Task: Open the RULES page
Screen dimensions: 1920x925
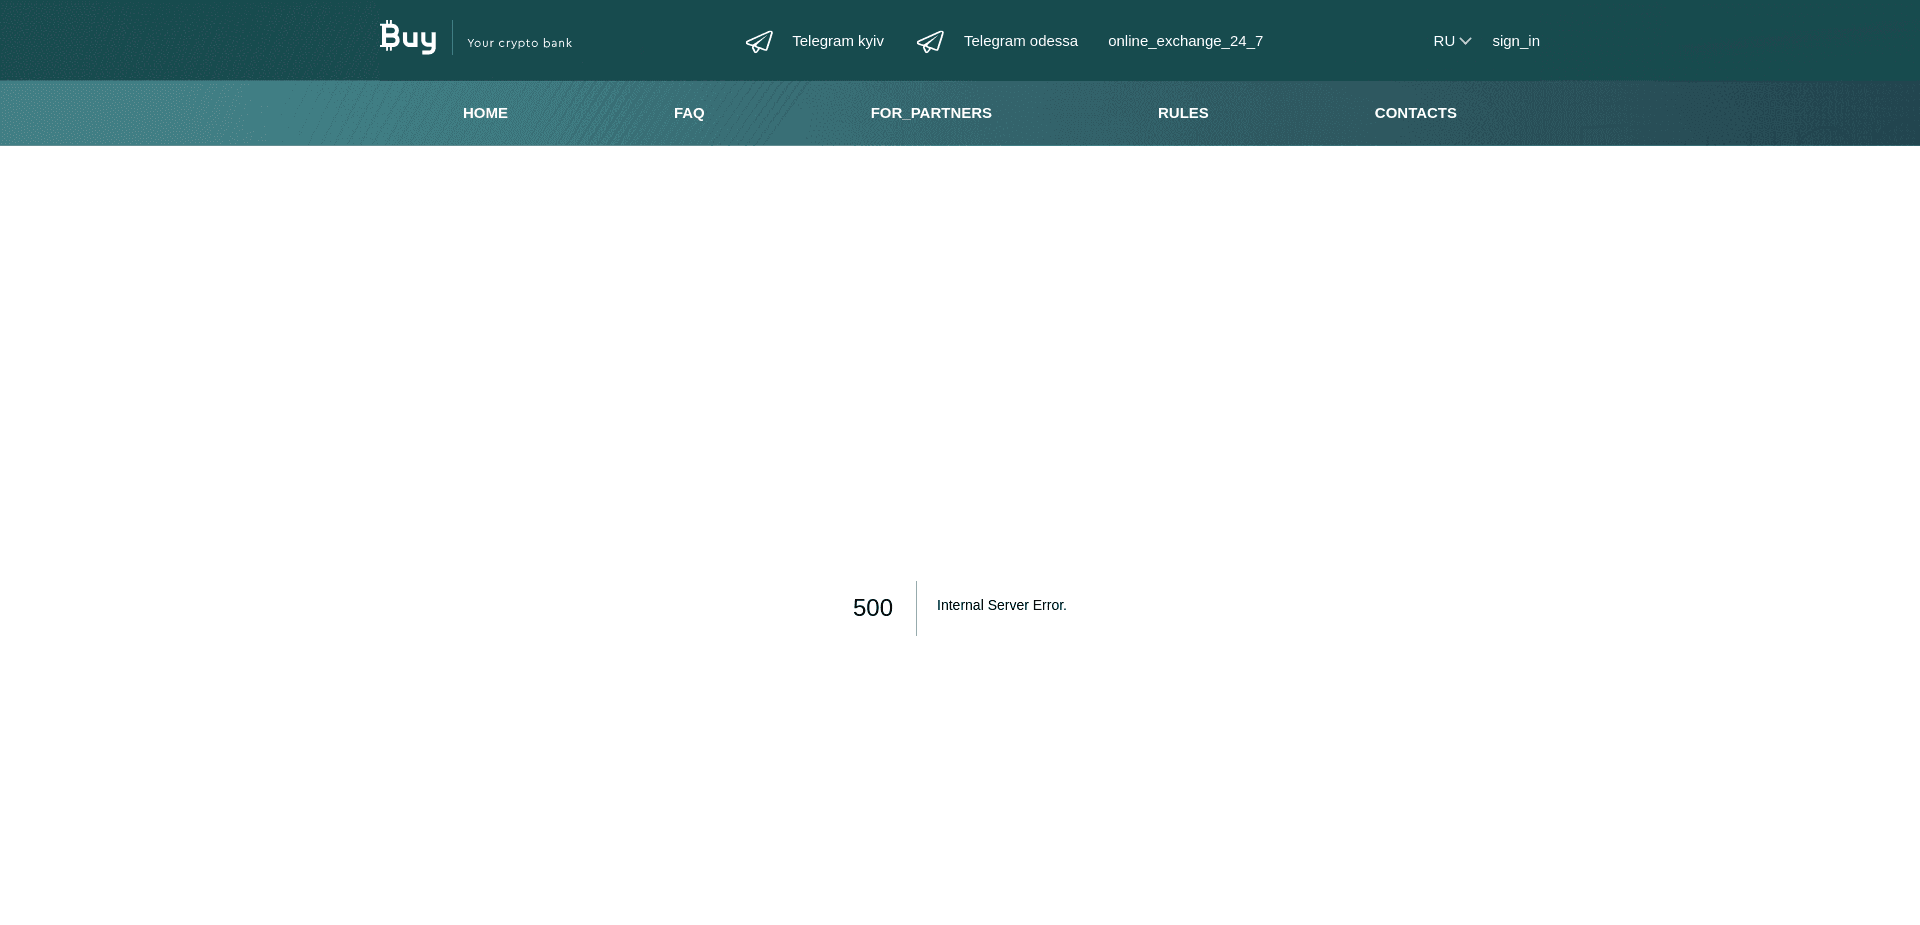Action: tap(1183, 113)
